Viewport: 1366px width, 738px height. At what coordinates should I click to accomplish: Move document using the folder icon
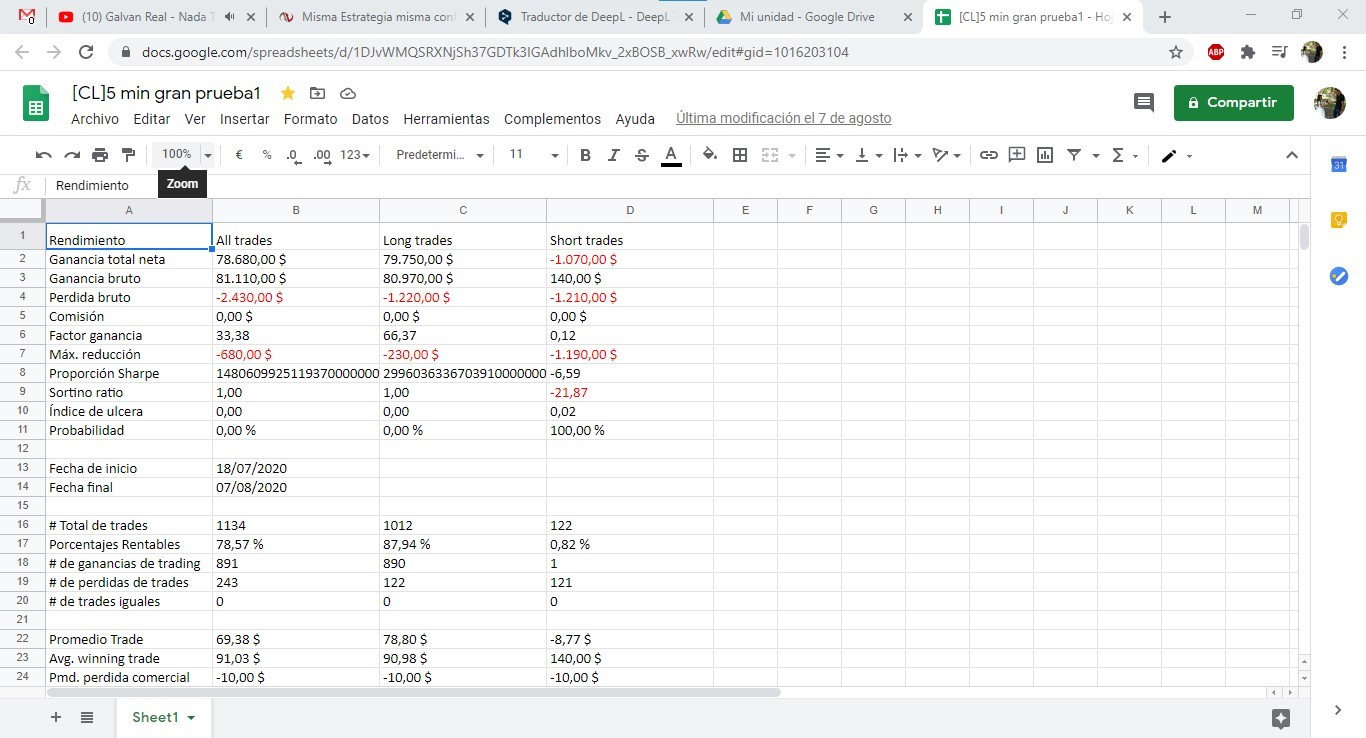click(x=318, y=93)
